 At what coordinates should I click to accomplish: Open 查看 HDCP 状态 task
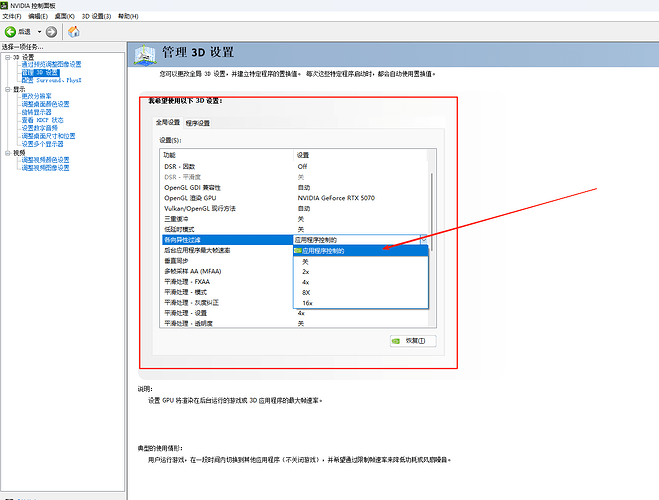tap(42, 120)
